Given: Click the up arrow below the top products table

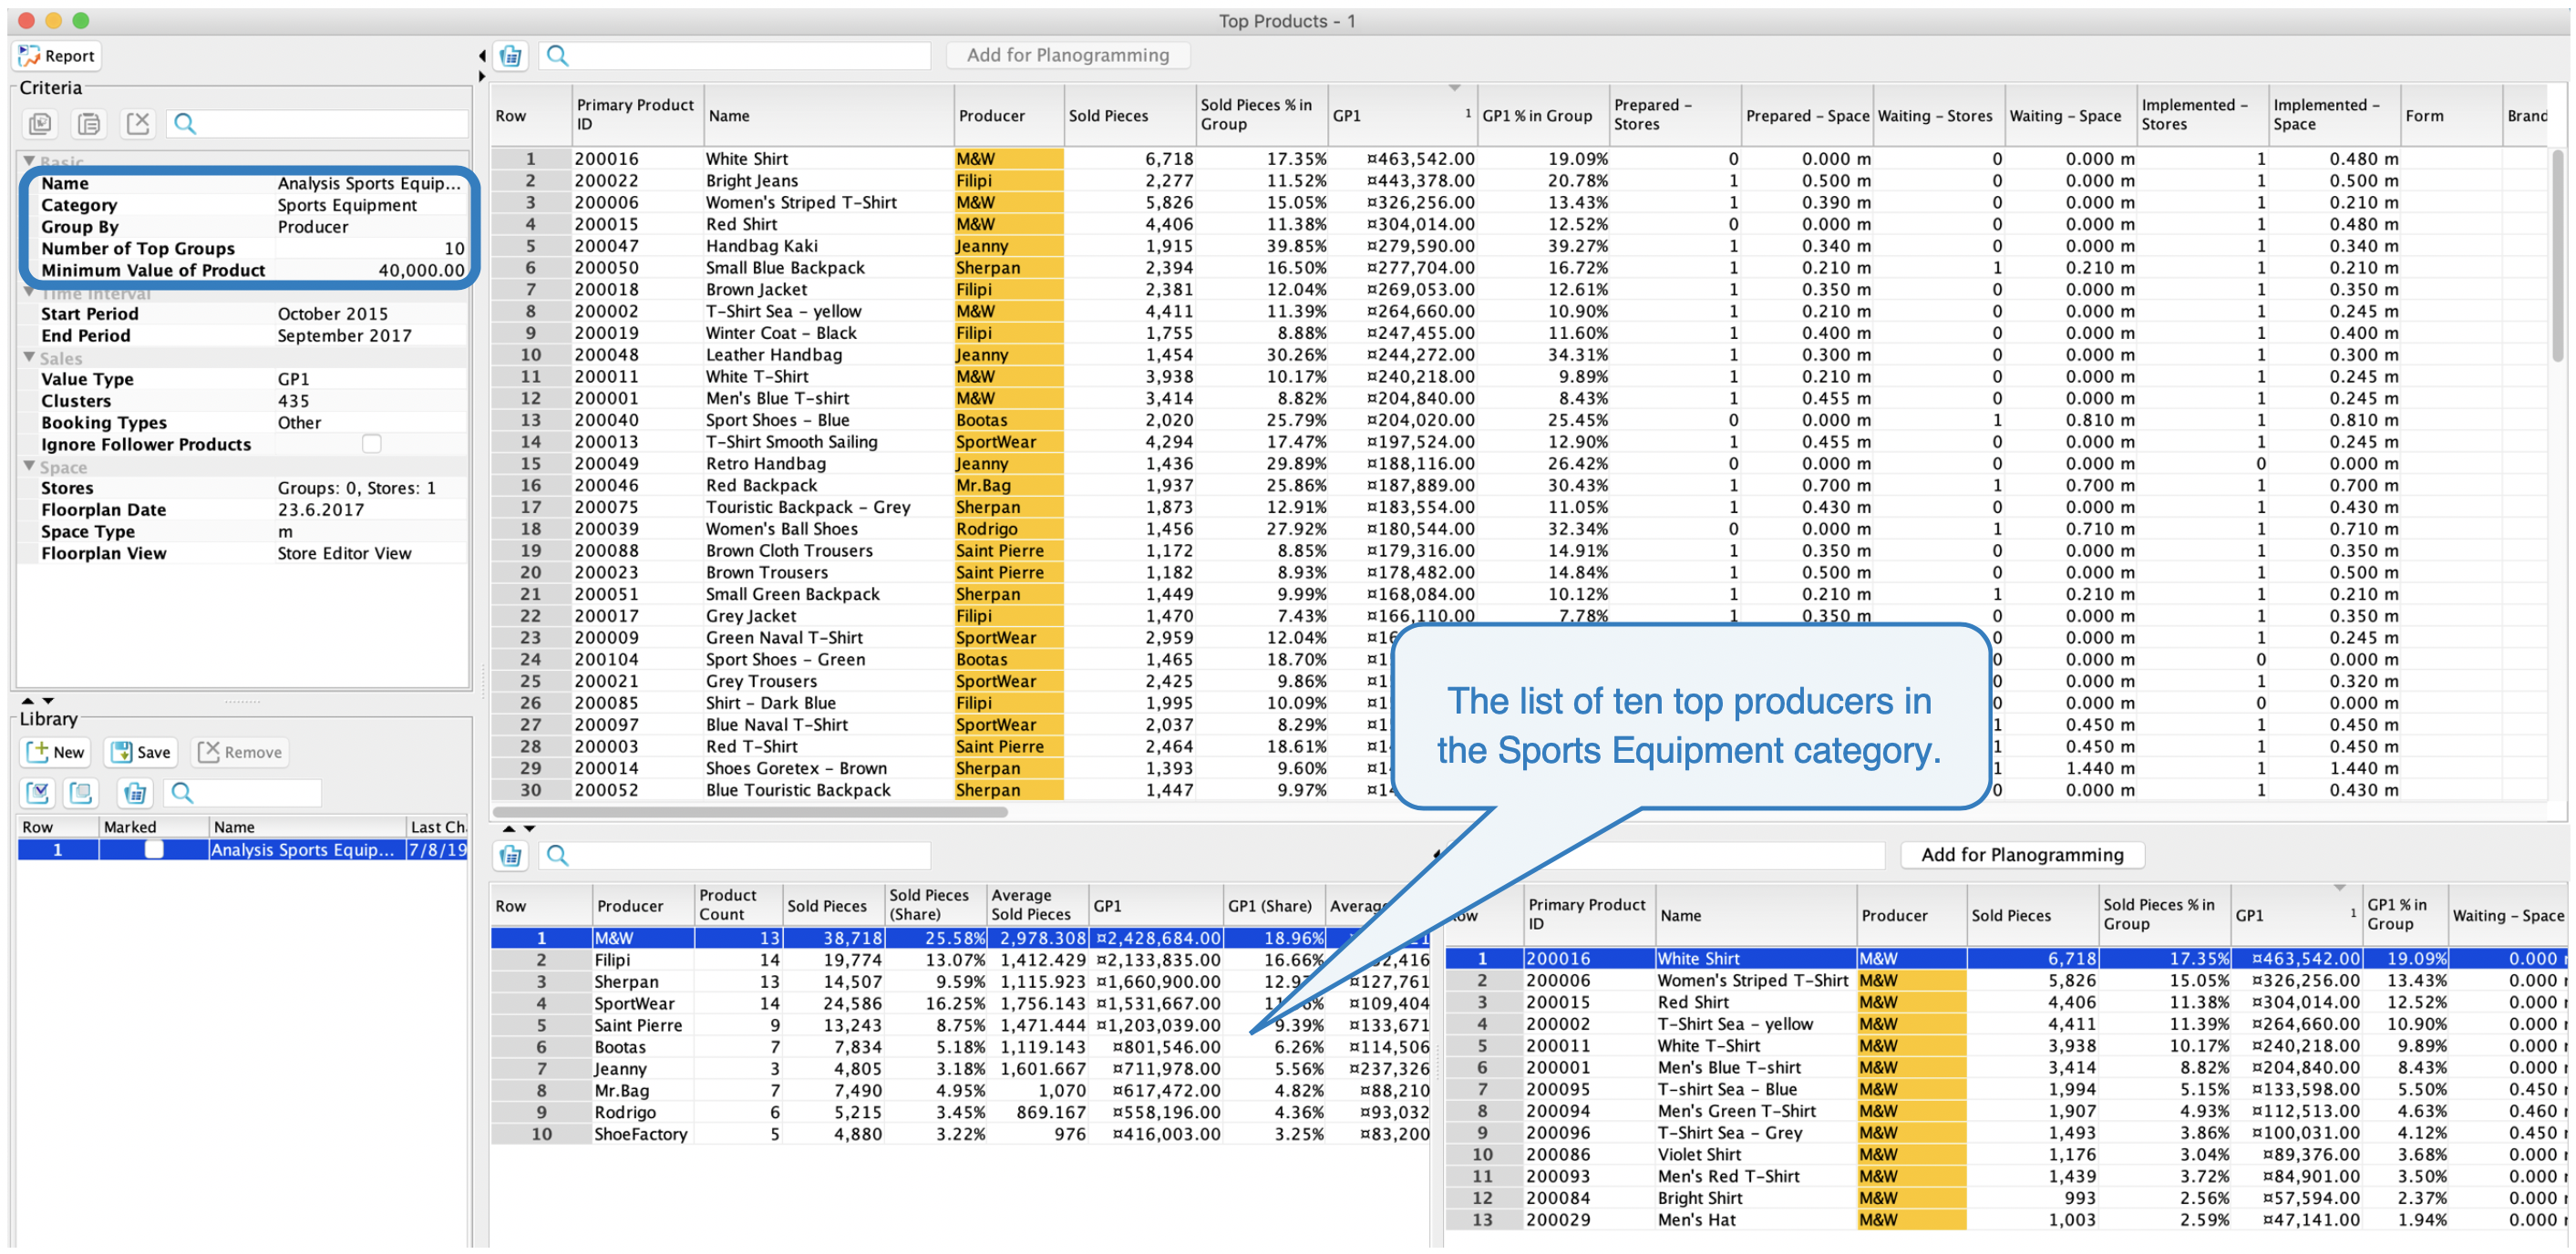Looking at the screenshot, I should [509, 829].
